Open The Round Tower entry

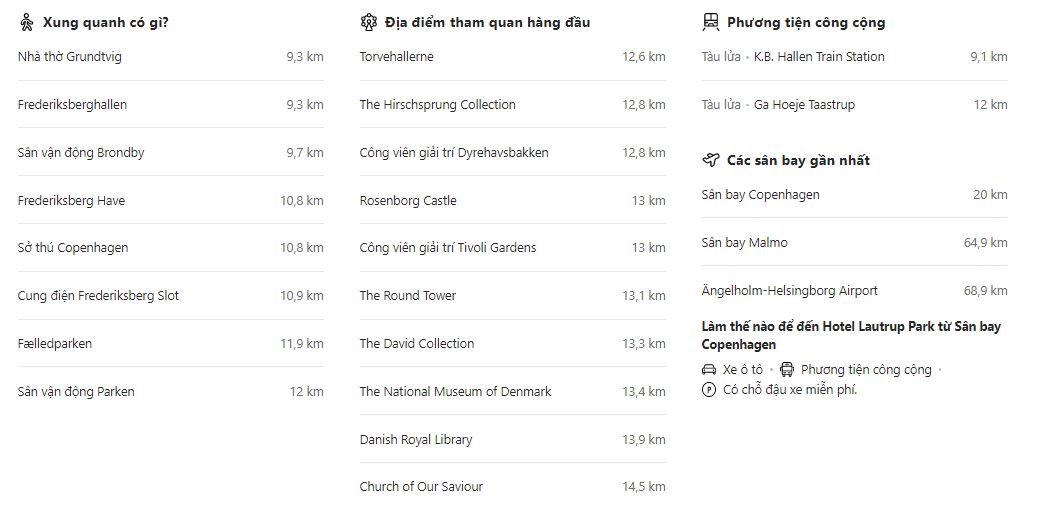tap(408, 296)
